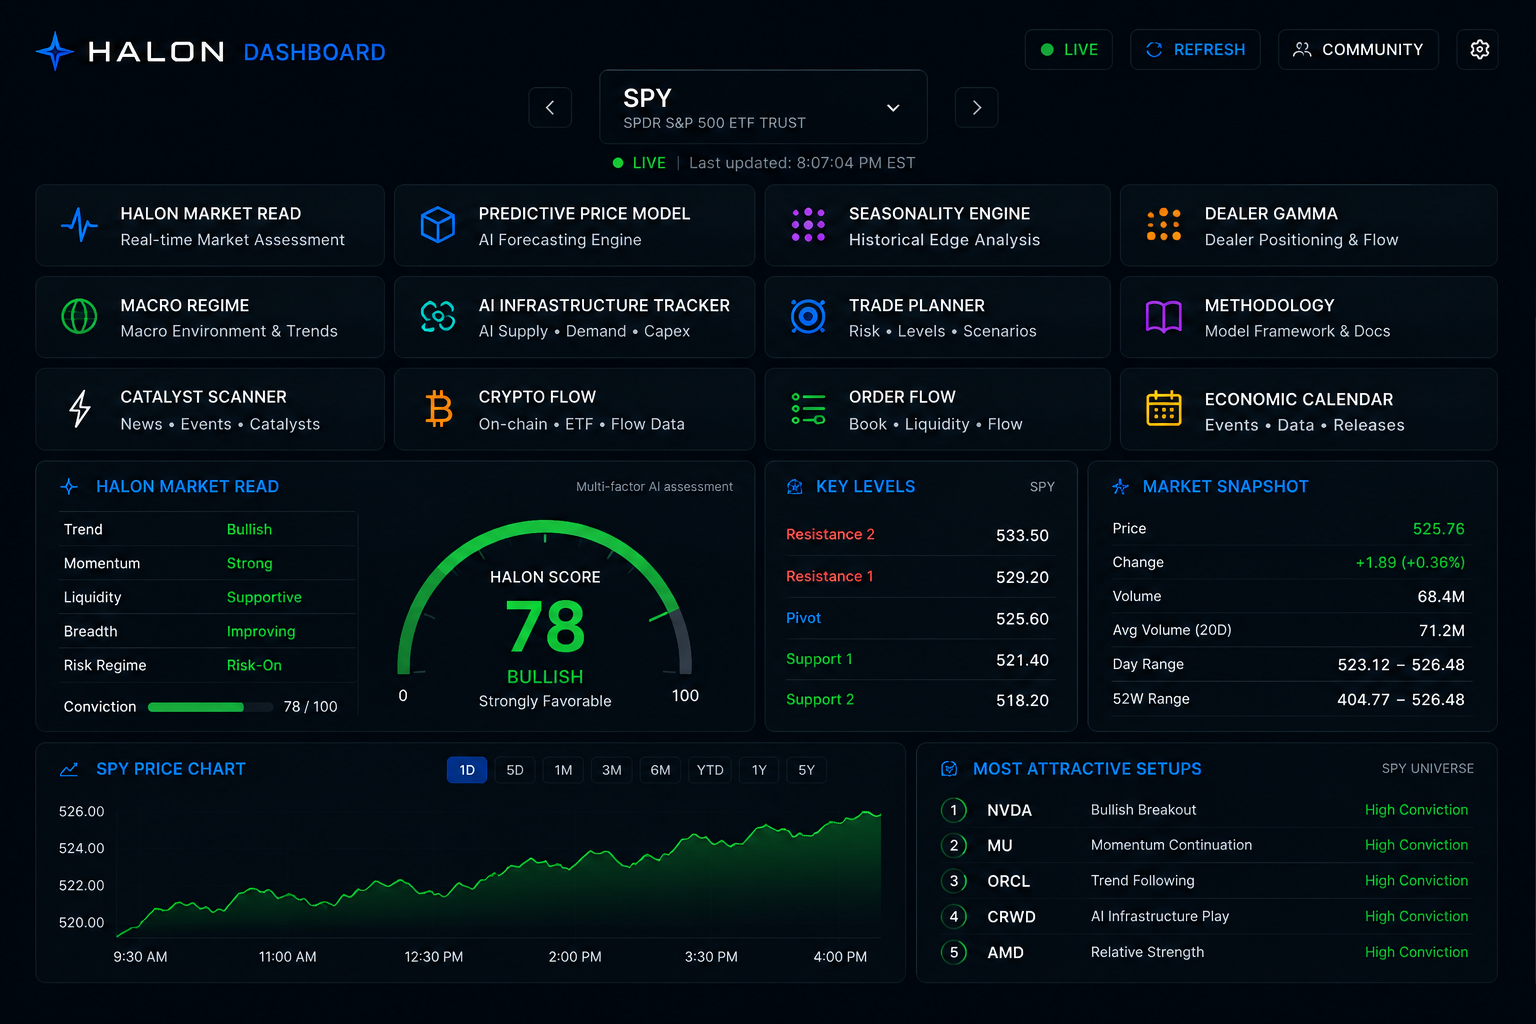Toggle the LIVE status button

(x=1069, y=49)
